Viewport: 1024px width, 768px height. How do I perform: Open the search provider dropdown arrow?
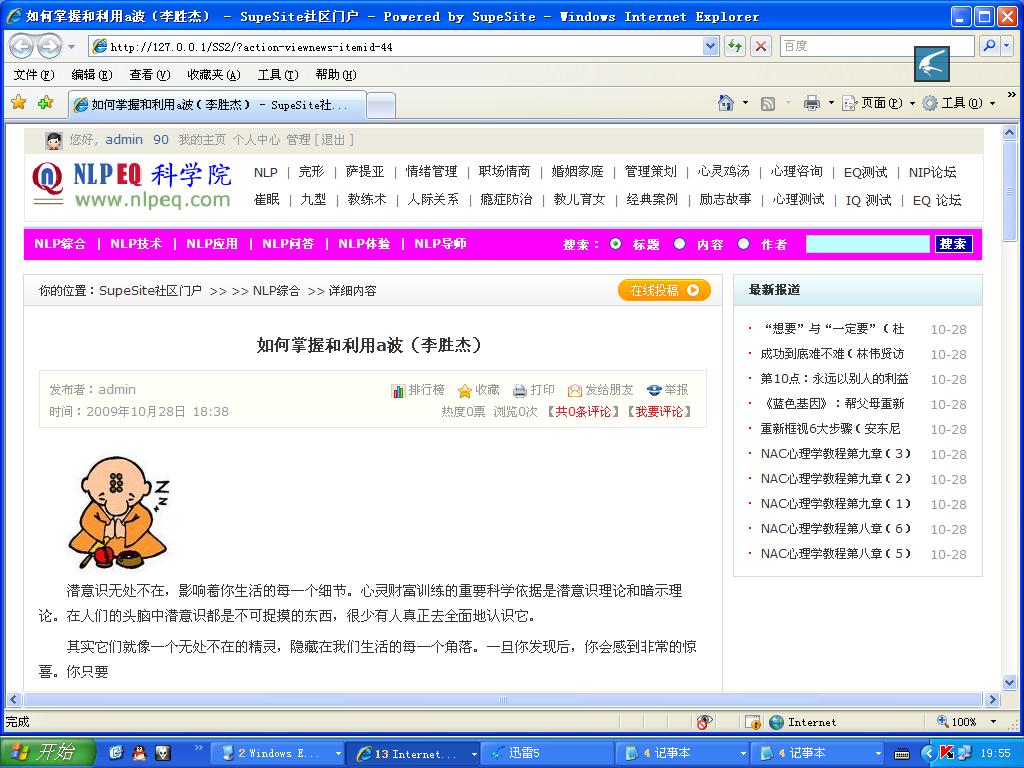point(1006,46)
